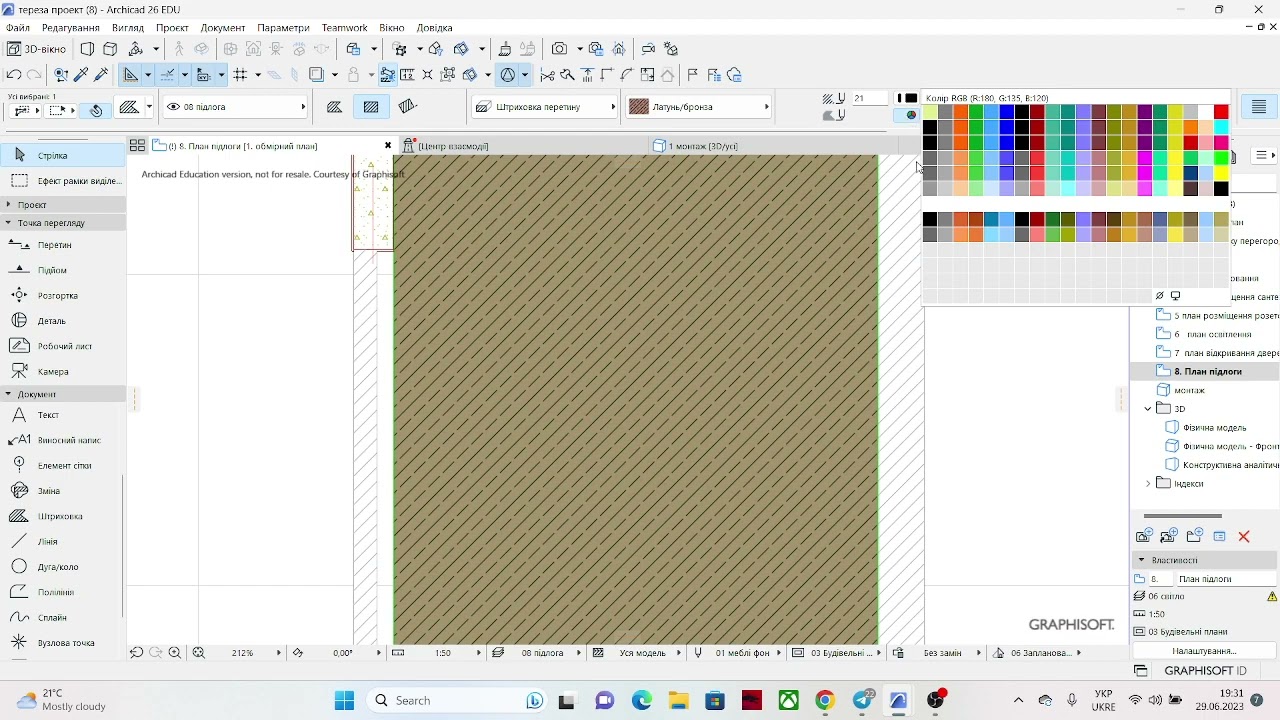Open the Редагування menu
1280x720 pixels.
70,28
